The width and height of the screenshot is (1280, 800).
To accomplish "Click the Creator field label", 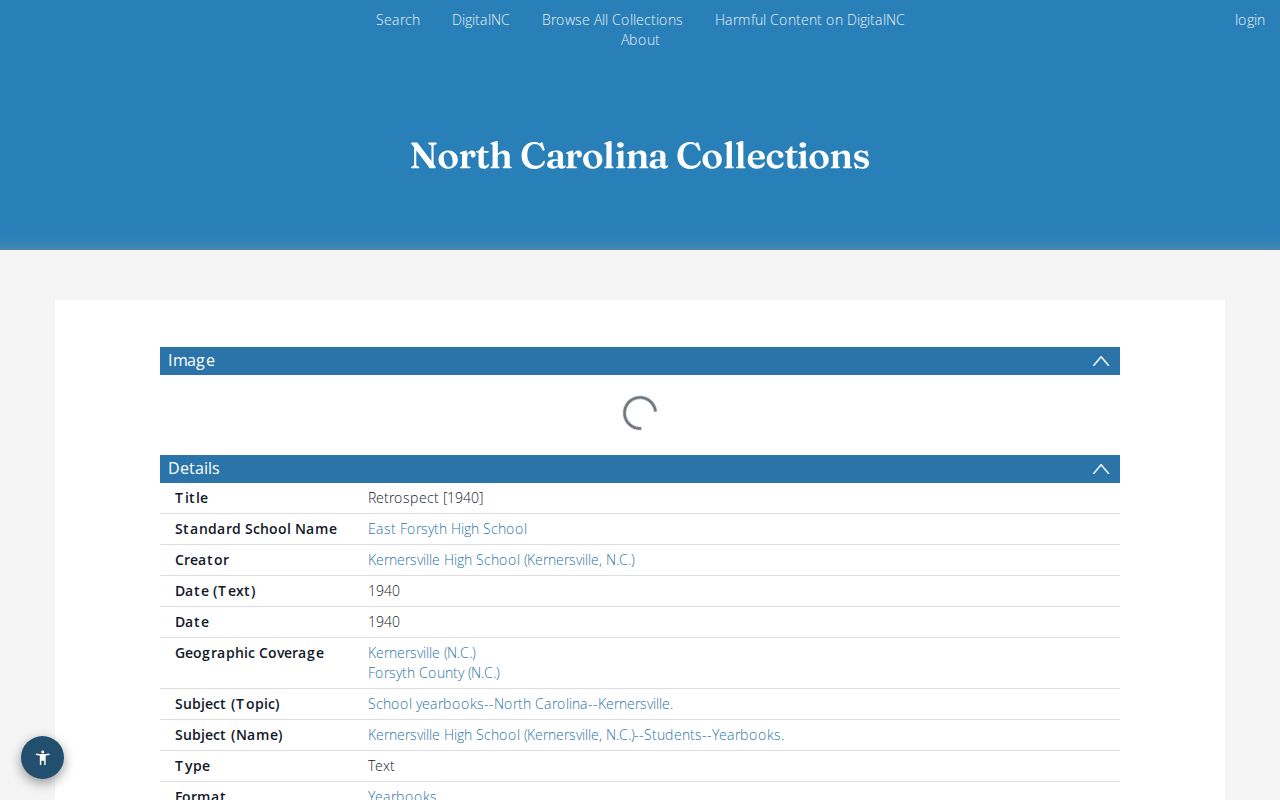I will (202, 560).
